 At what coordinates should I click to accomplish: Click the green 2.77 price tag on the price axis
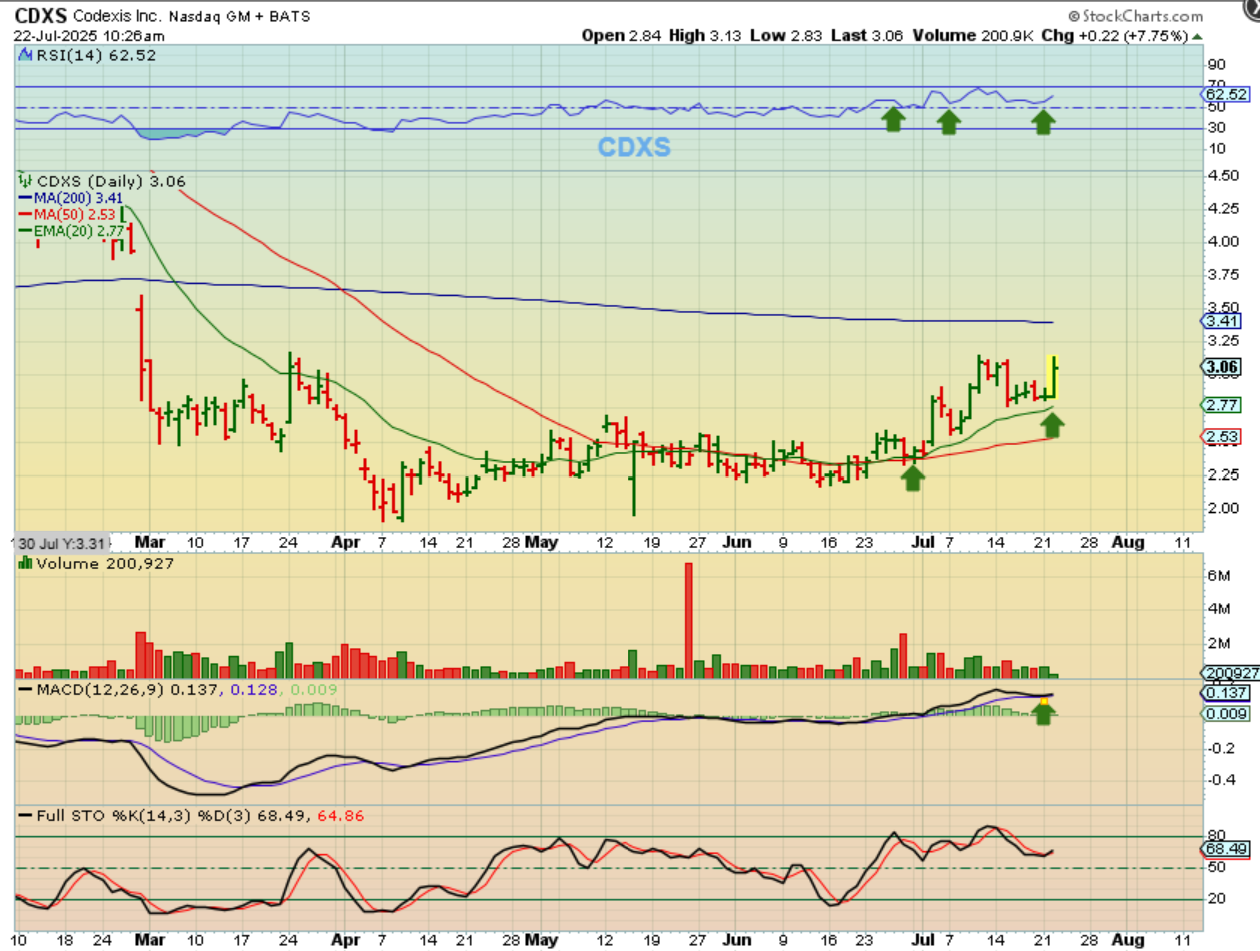coord(1220,404)
